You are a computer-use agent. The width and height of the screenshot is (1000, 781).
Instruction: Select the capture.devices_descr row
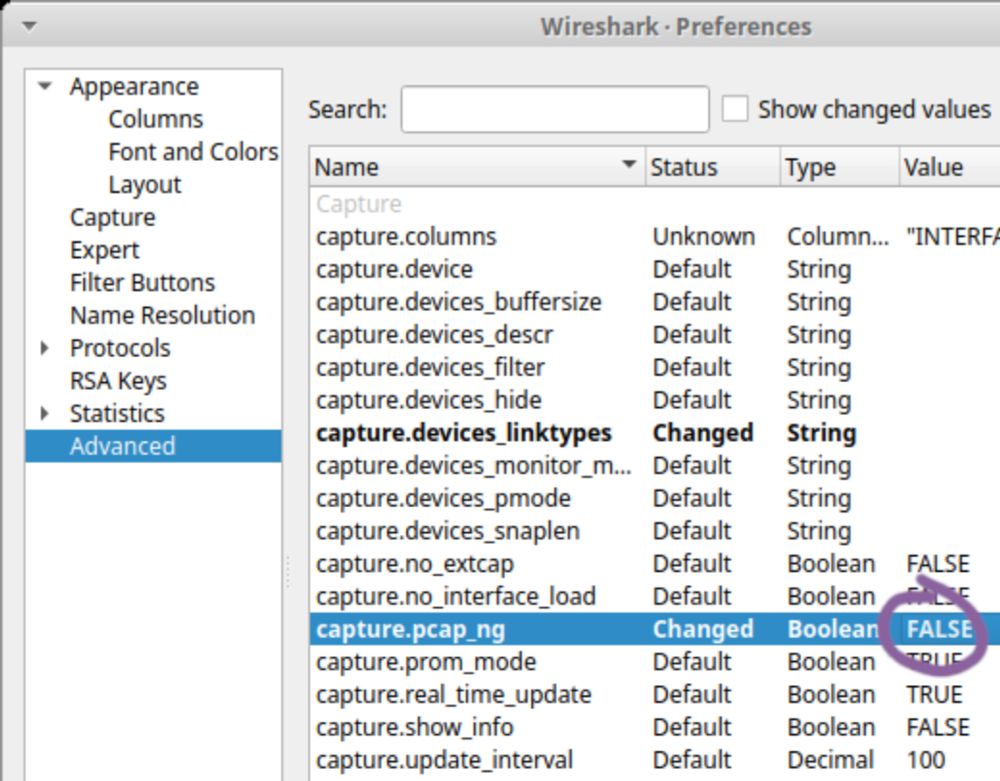655,335
